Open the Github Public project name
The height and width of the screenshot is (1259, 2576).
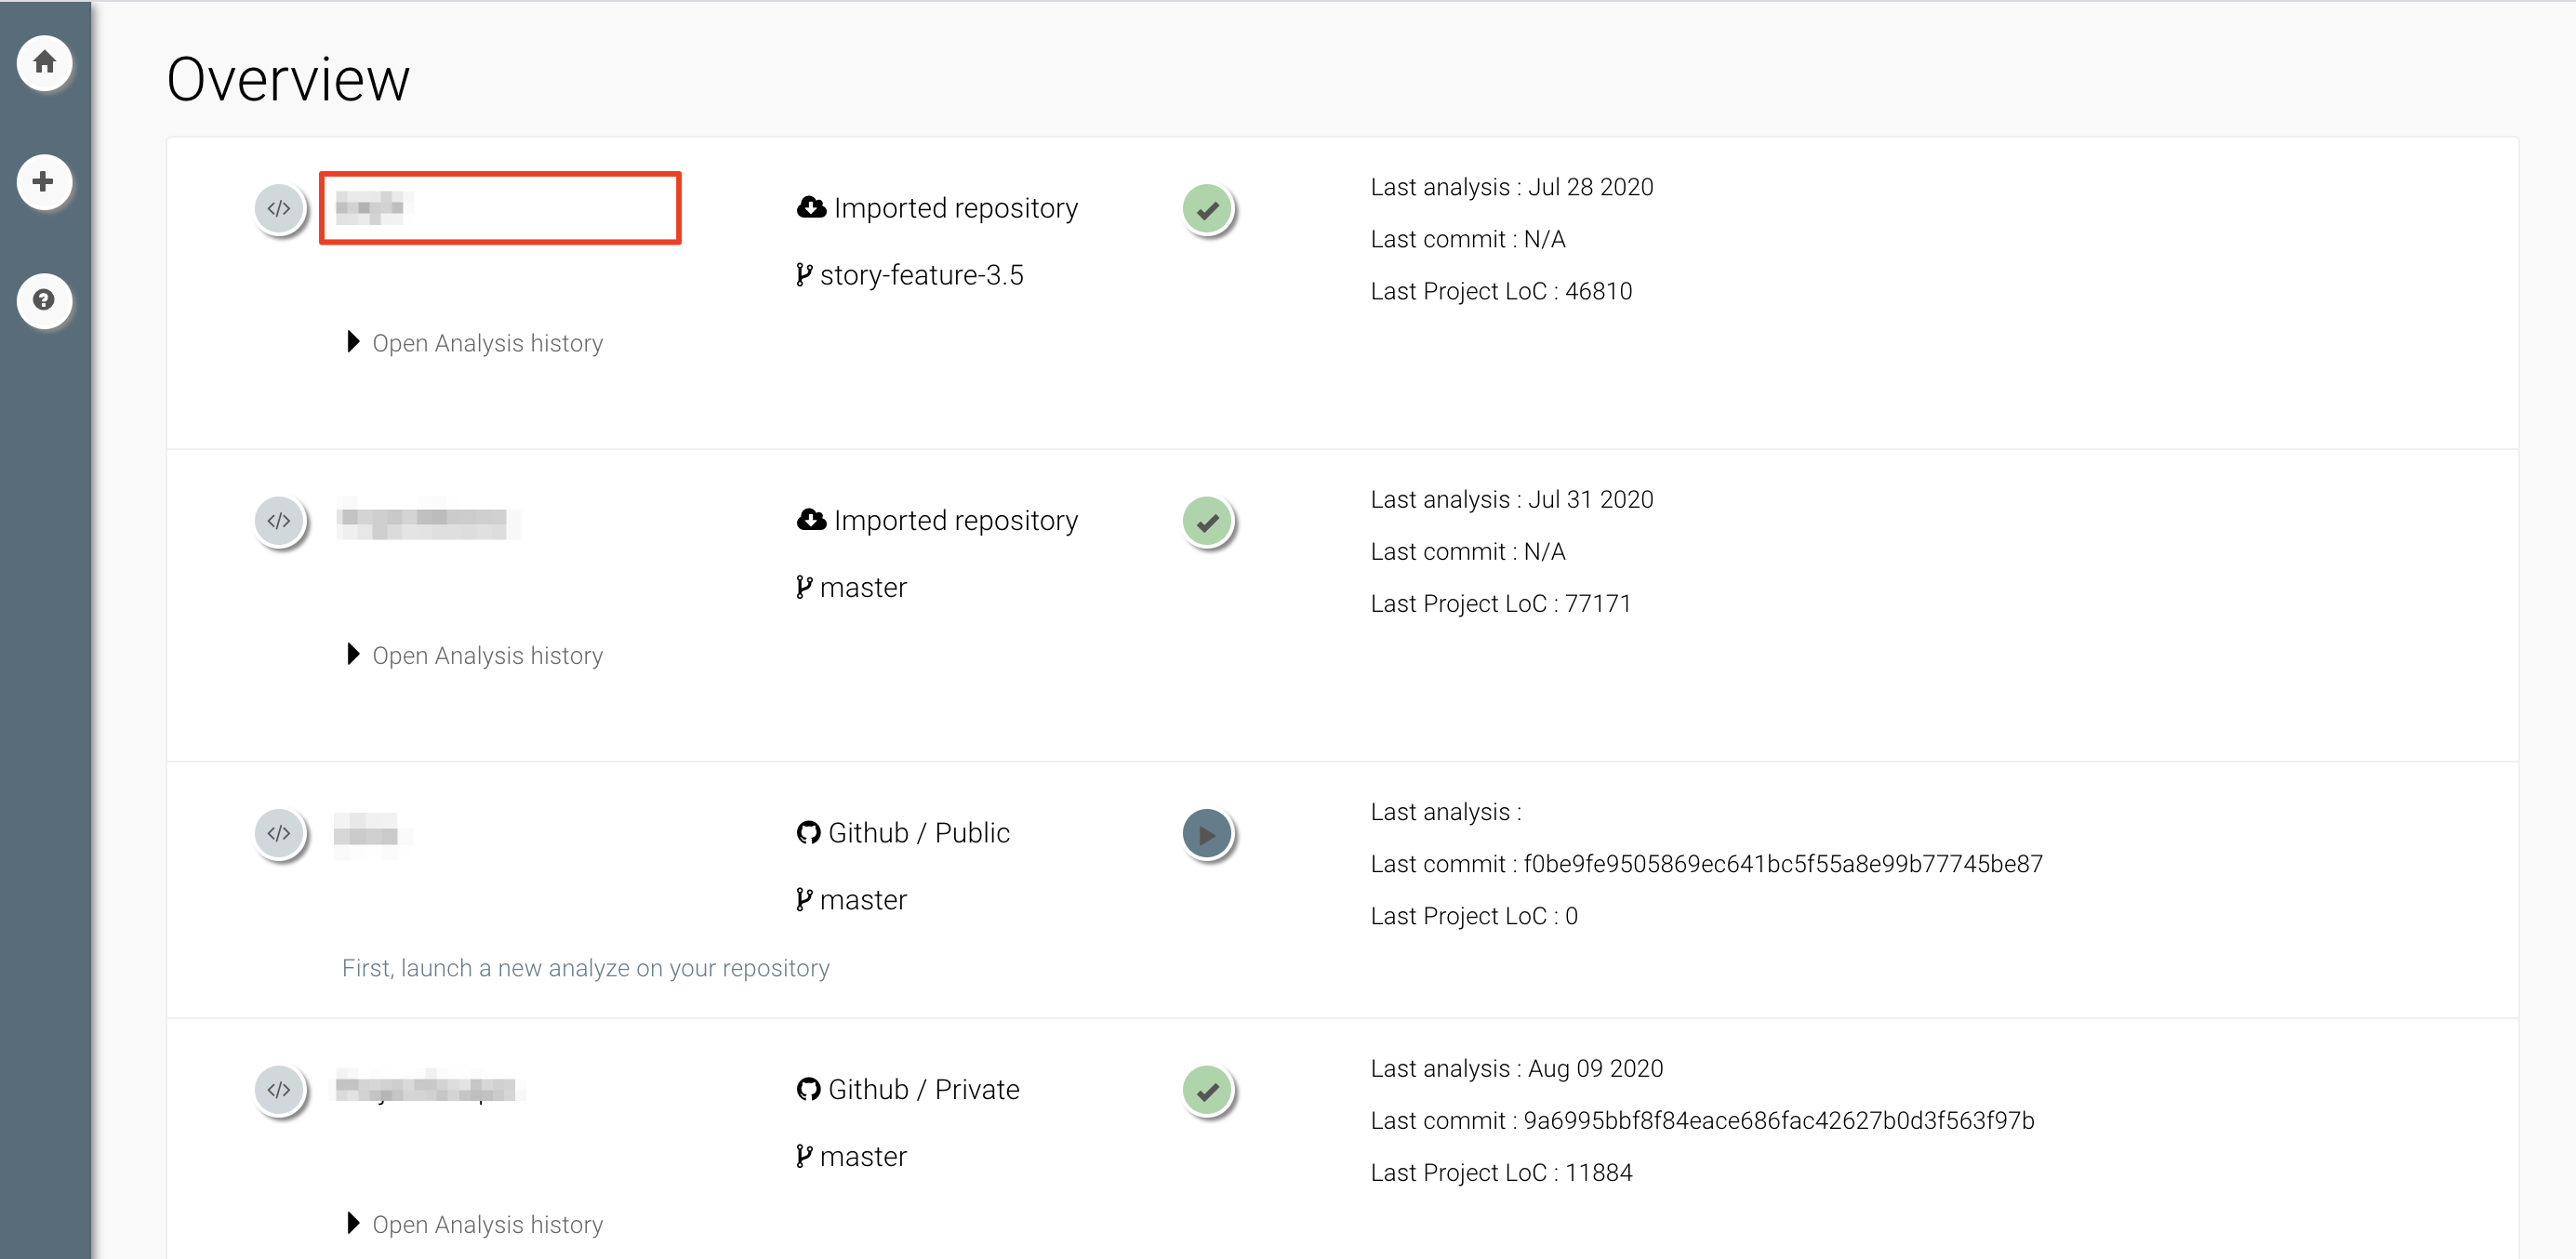366,832
